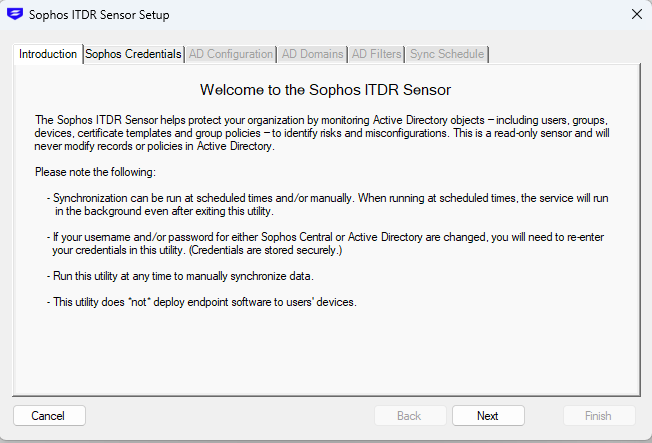652x443 pixels.
Task: Click the Finish button
Action: point(599,416)
